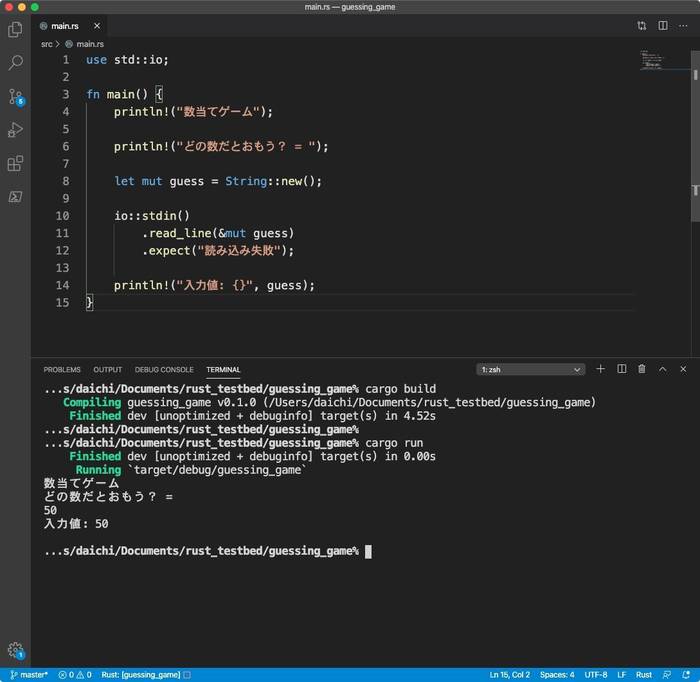Viewport: 700px width, 682px height.
Task: Kill terminal with the trash icon
Action: (642, 369)
